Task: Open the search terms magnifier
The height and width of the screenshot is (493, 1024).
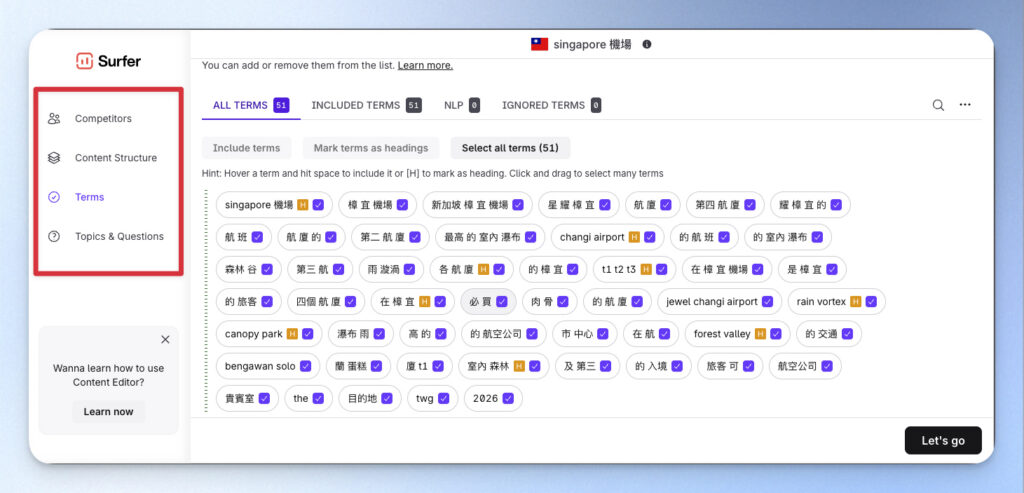Action: (938, 105)
